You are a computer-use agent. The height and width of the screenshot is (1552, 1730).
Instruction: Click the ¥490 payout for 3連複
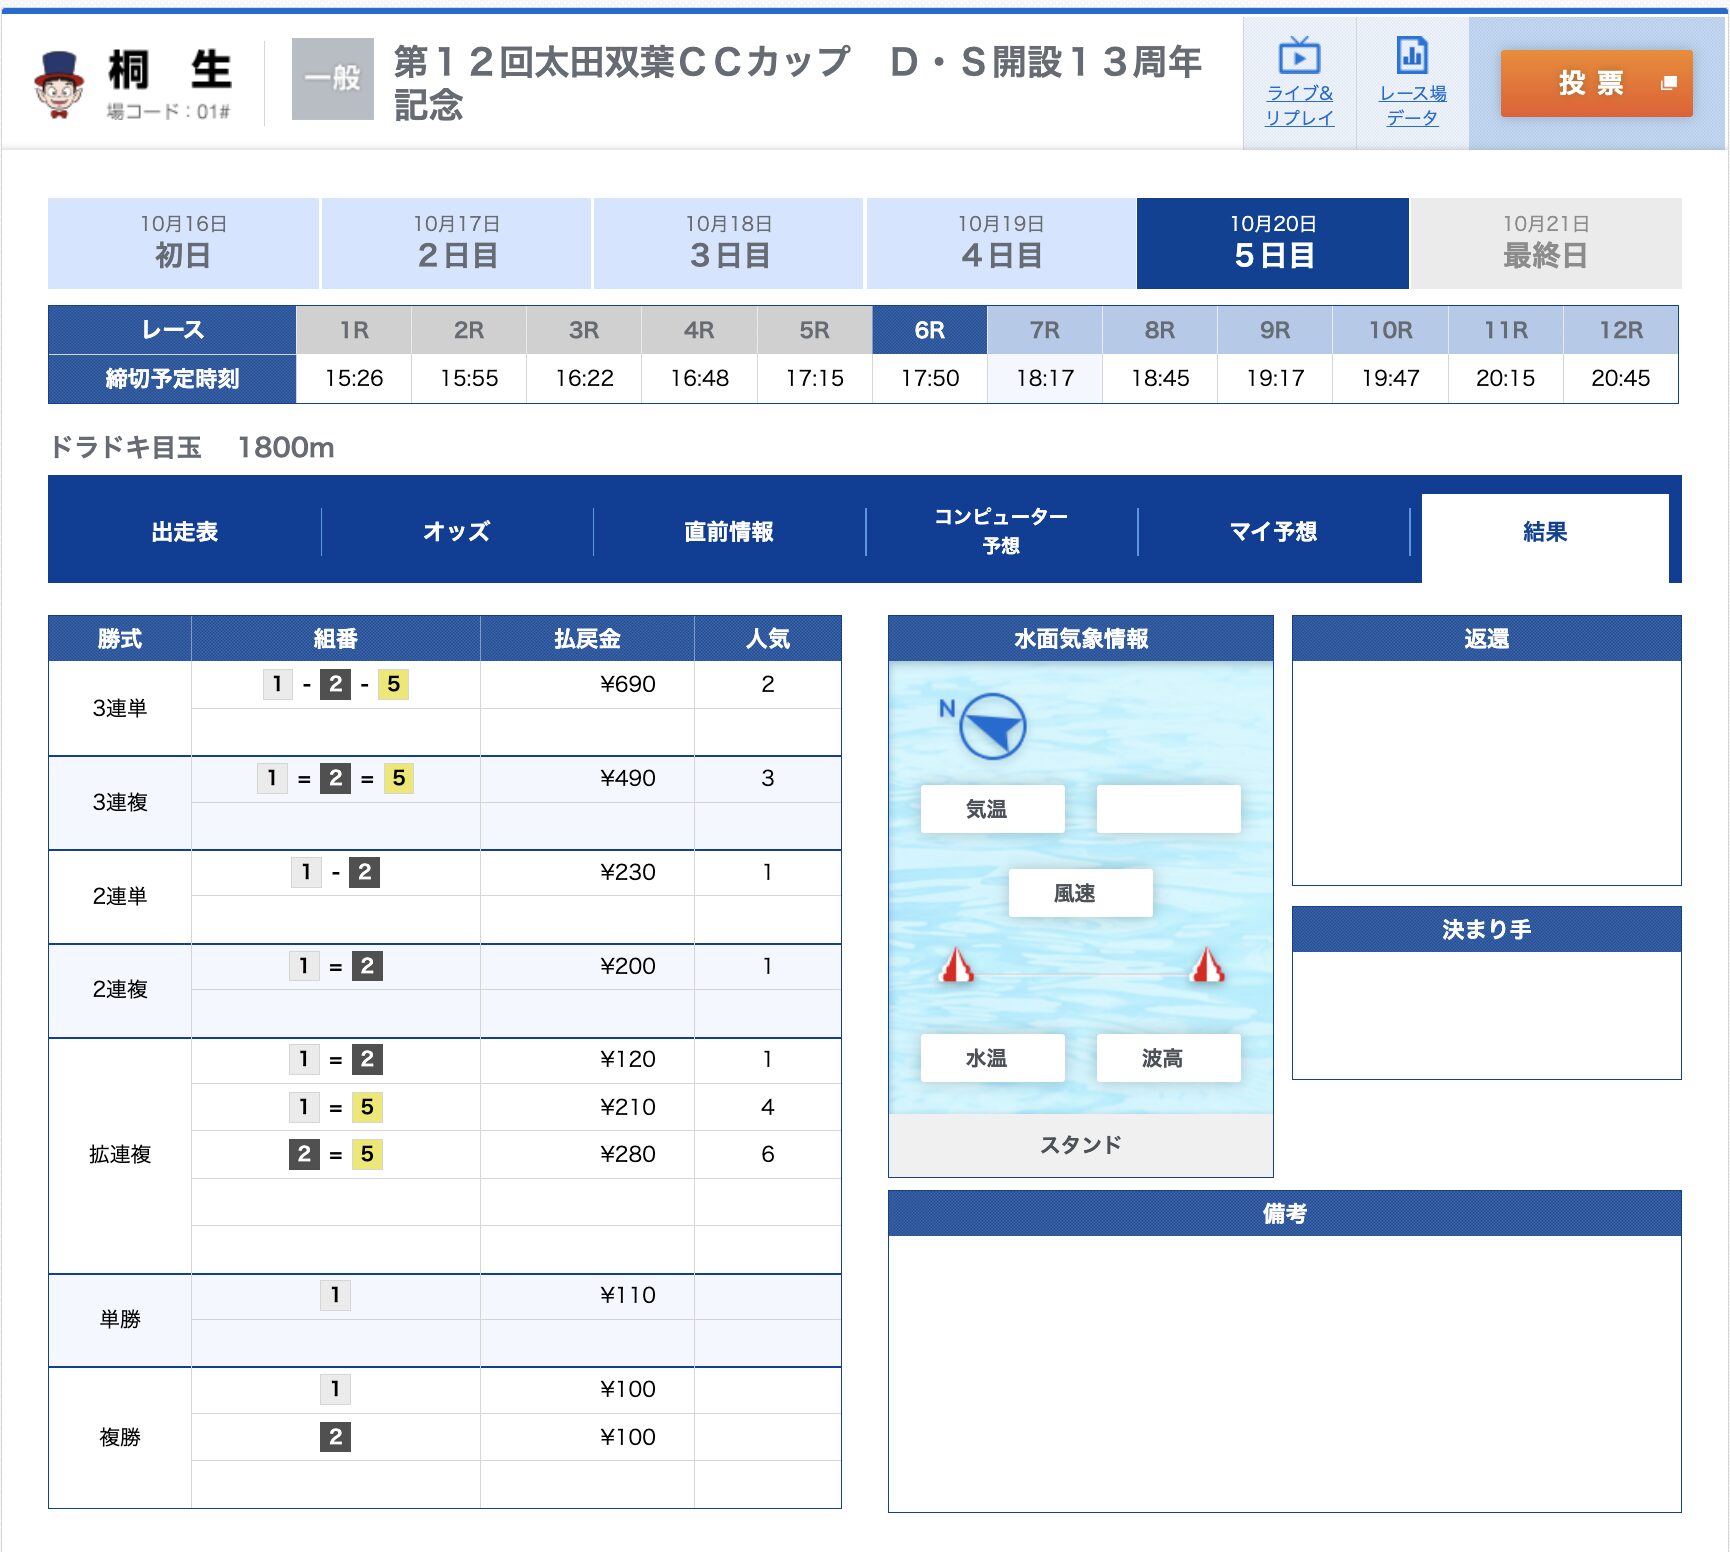point(628,778)
